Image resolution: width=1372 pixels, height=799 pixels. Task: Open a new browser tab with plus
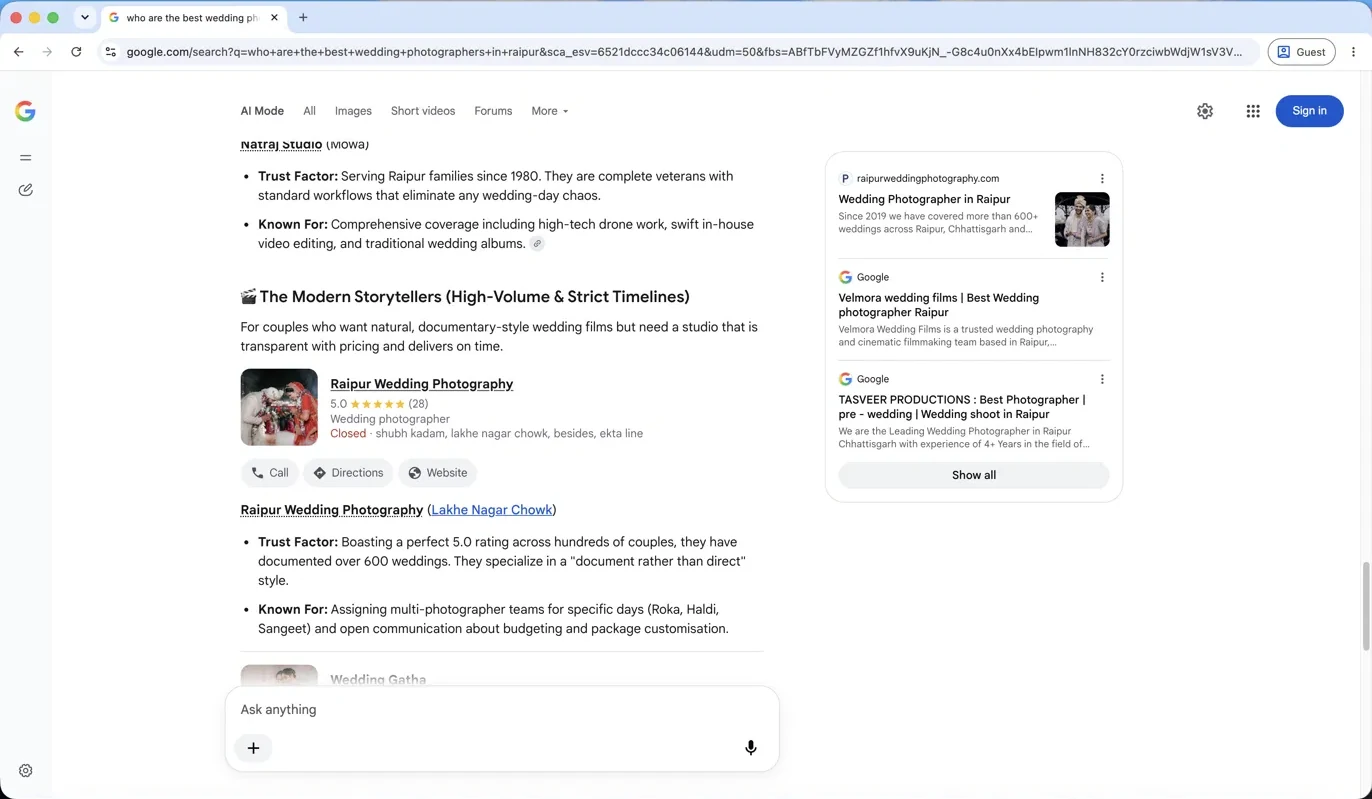pos(303,17)
